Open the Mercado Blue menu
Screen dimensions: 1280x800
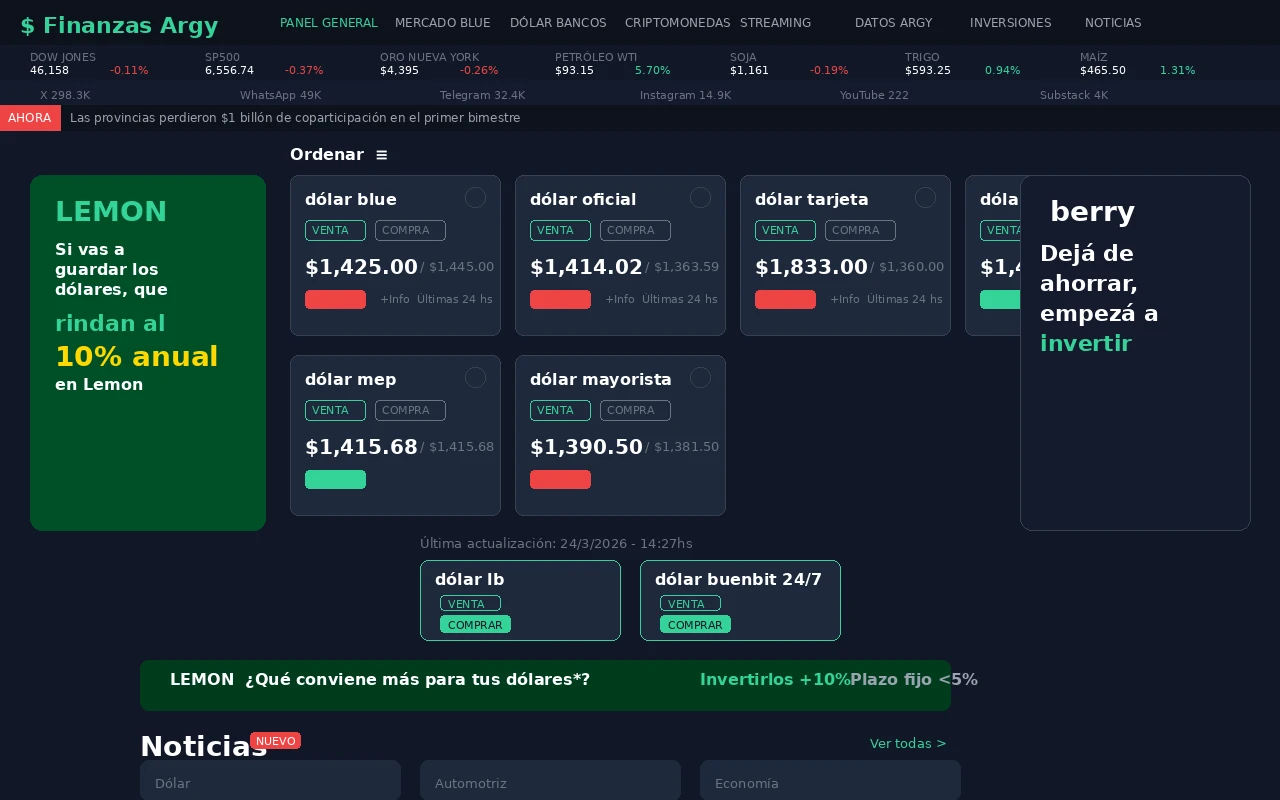pos(442,23)
